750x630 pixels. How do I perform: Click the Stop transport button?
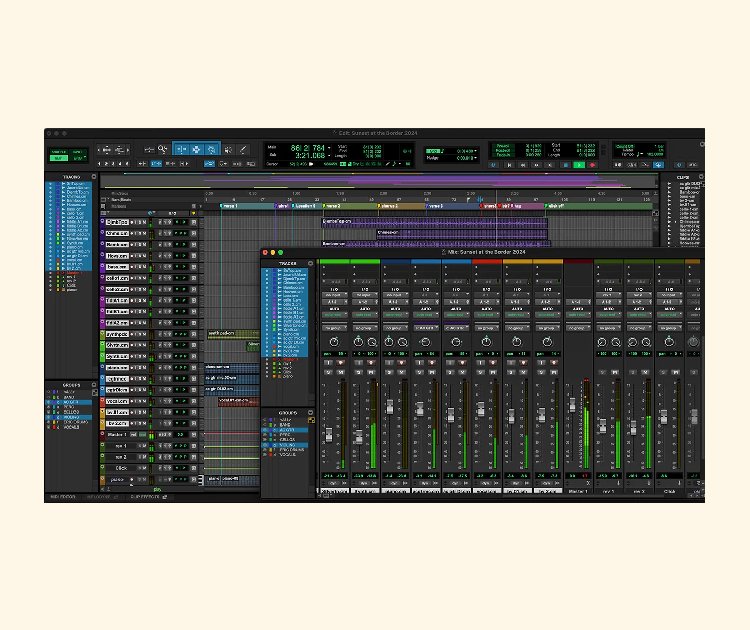(565, 165)
